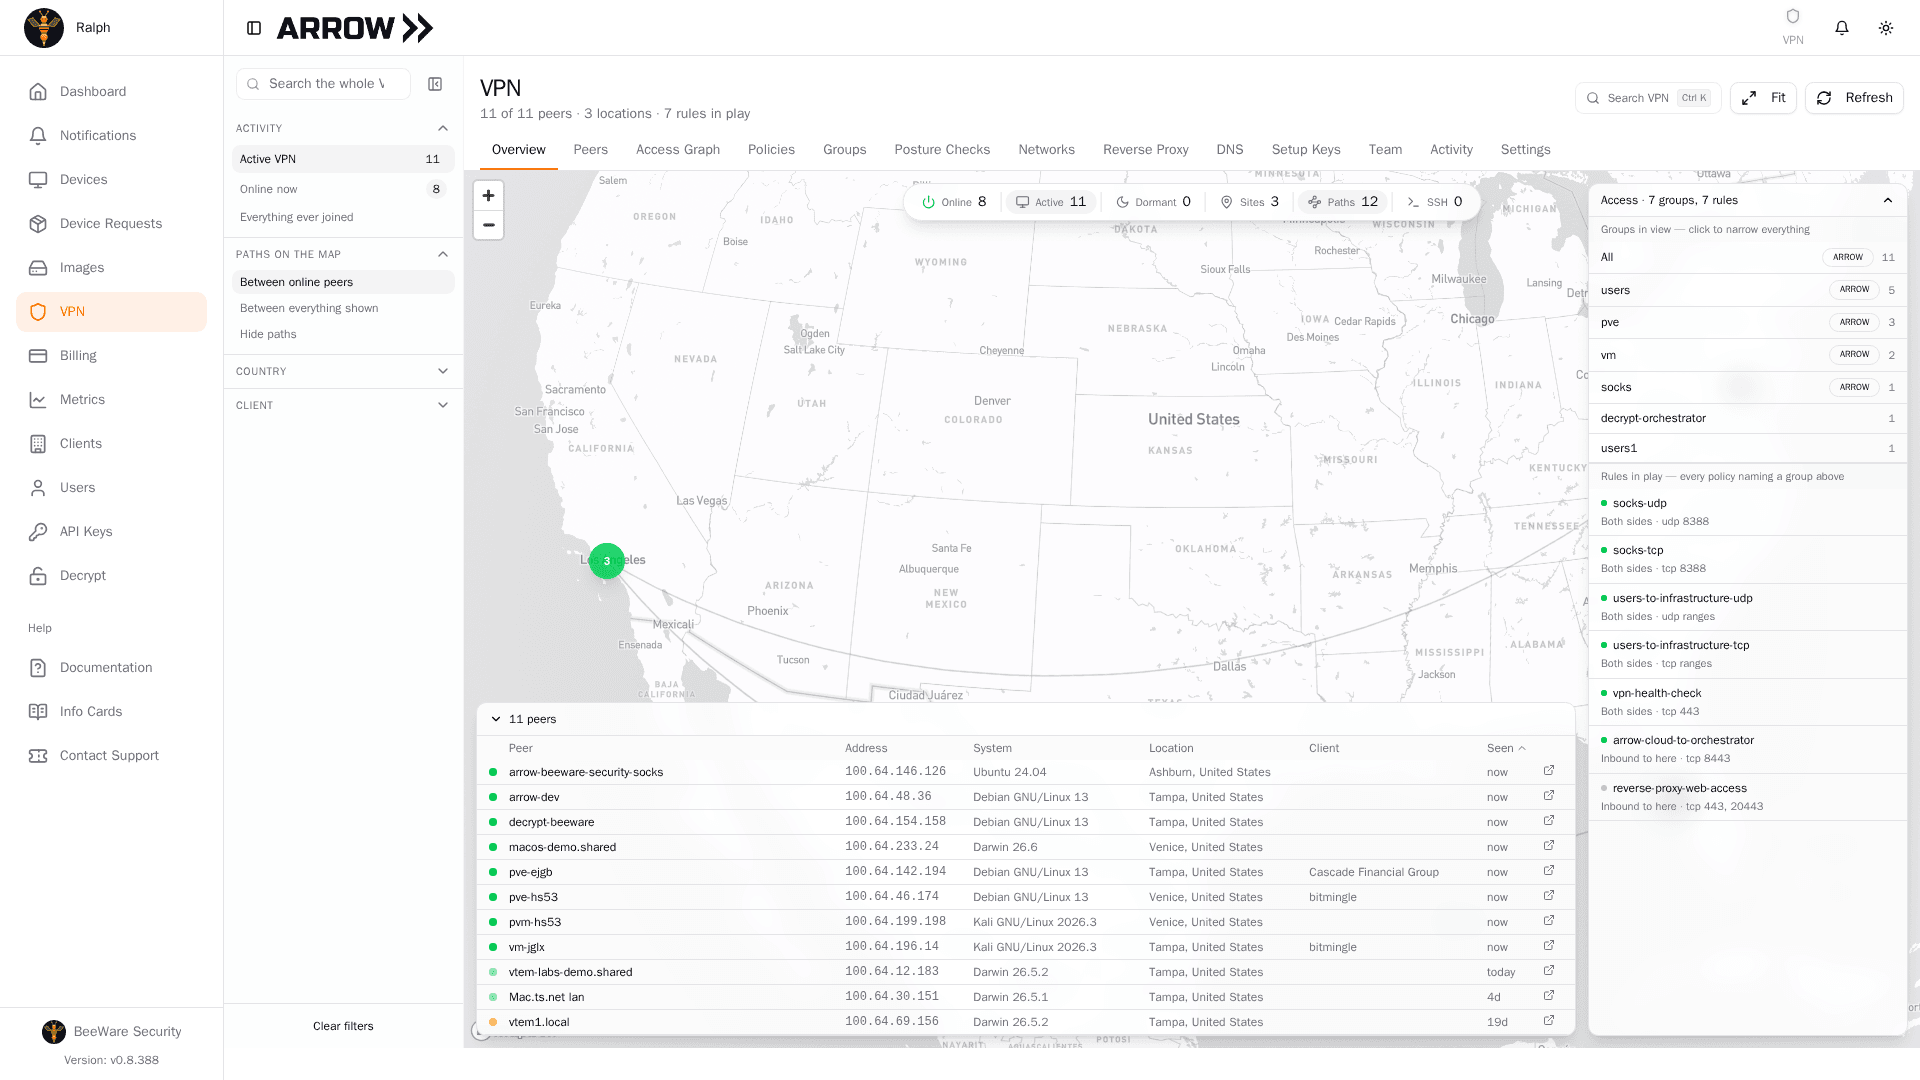The height and width of the screenshot is (1080, 1920).
Task: Choose Between online peers paths option
Action: (x=343, y=282)
